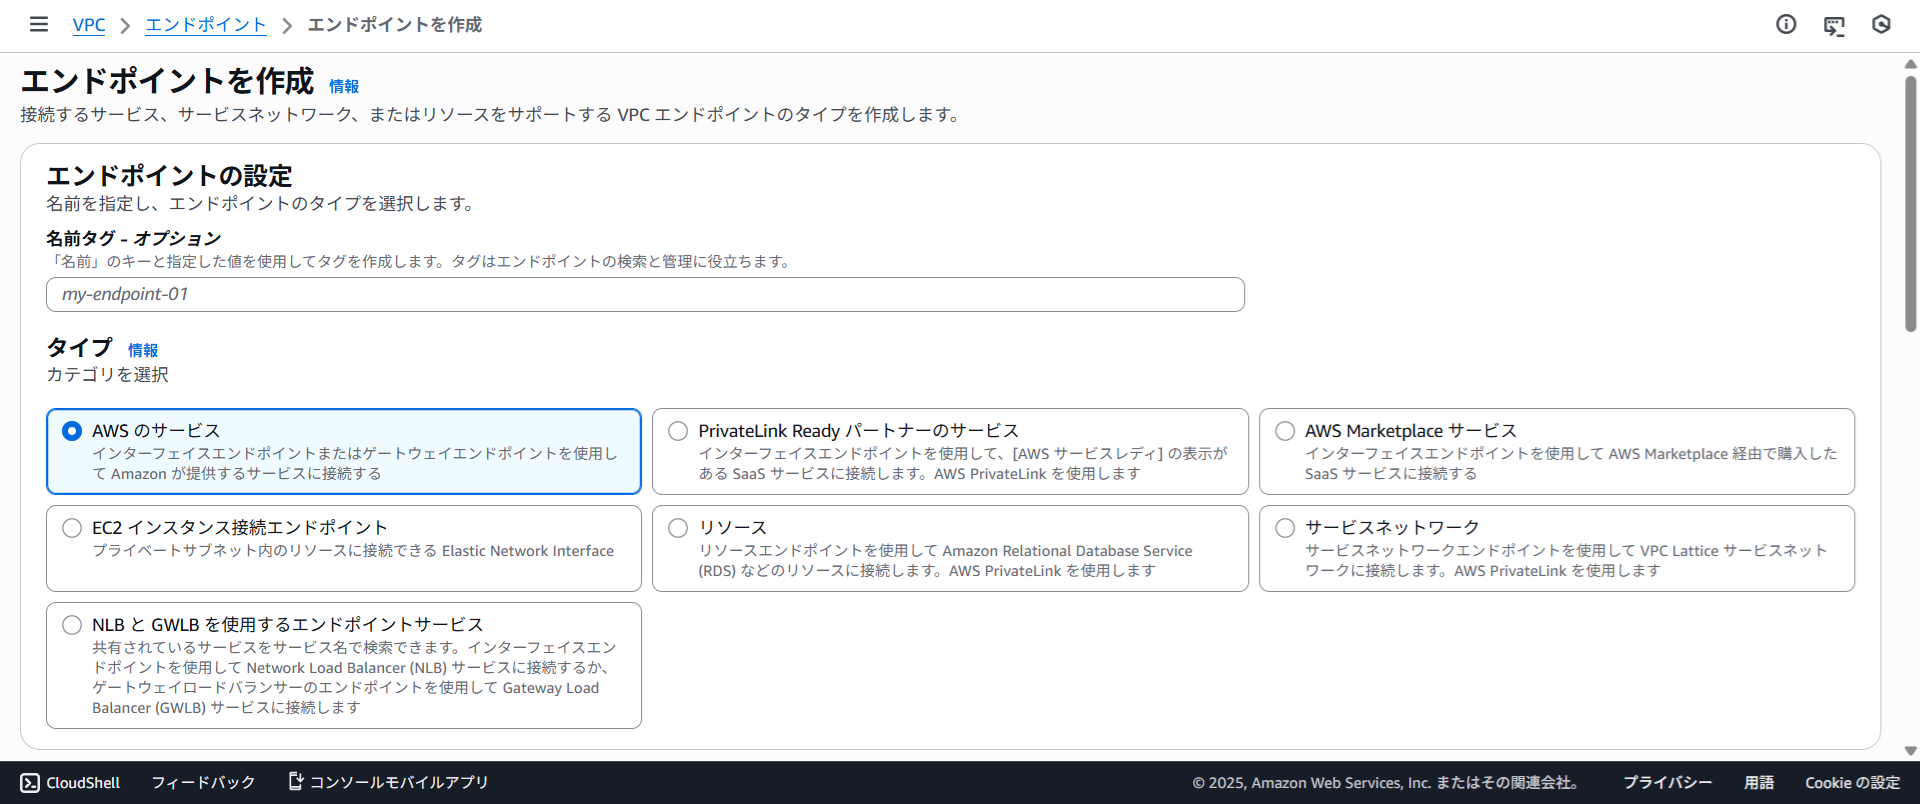Choose the サービスネットワーク radio option
The image size is (1920, 804).
[x=1285, y=528]
